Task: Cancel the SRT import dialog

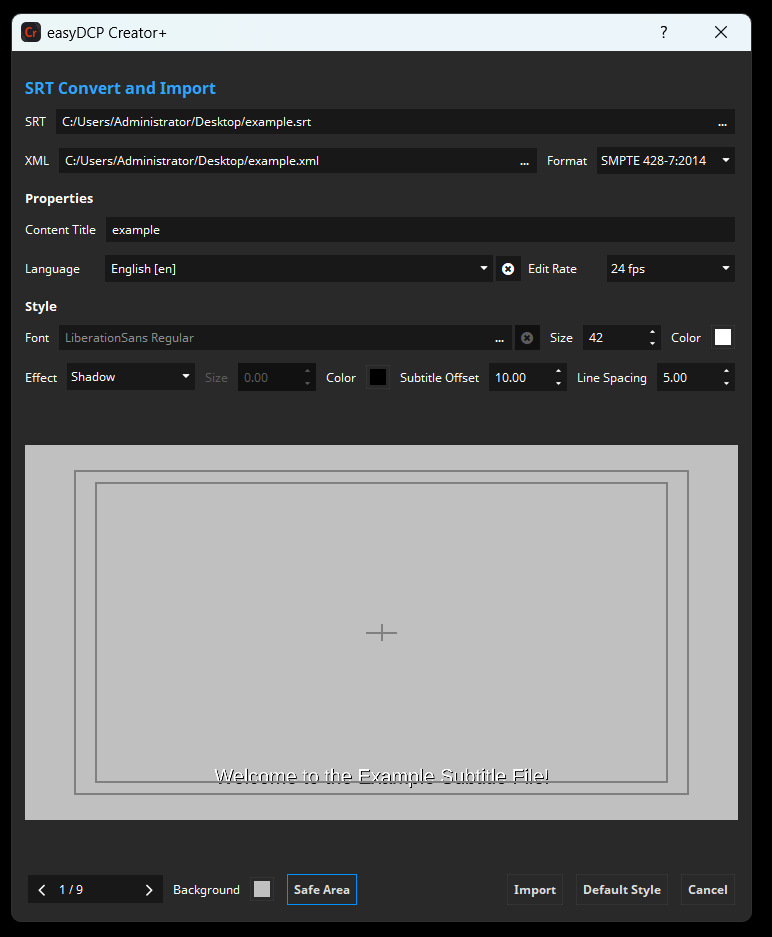Action: click(707, 890)
